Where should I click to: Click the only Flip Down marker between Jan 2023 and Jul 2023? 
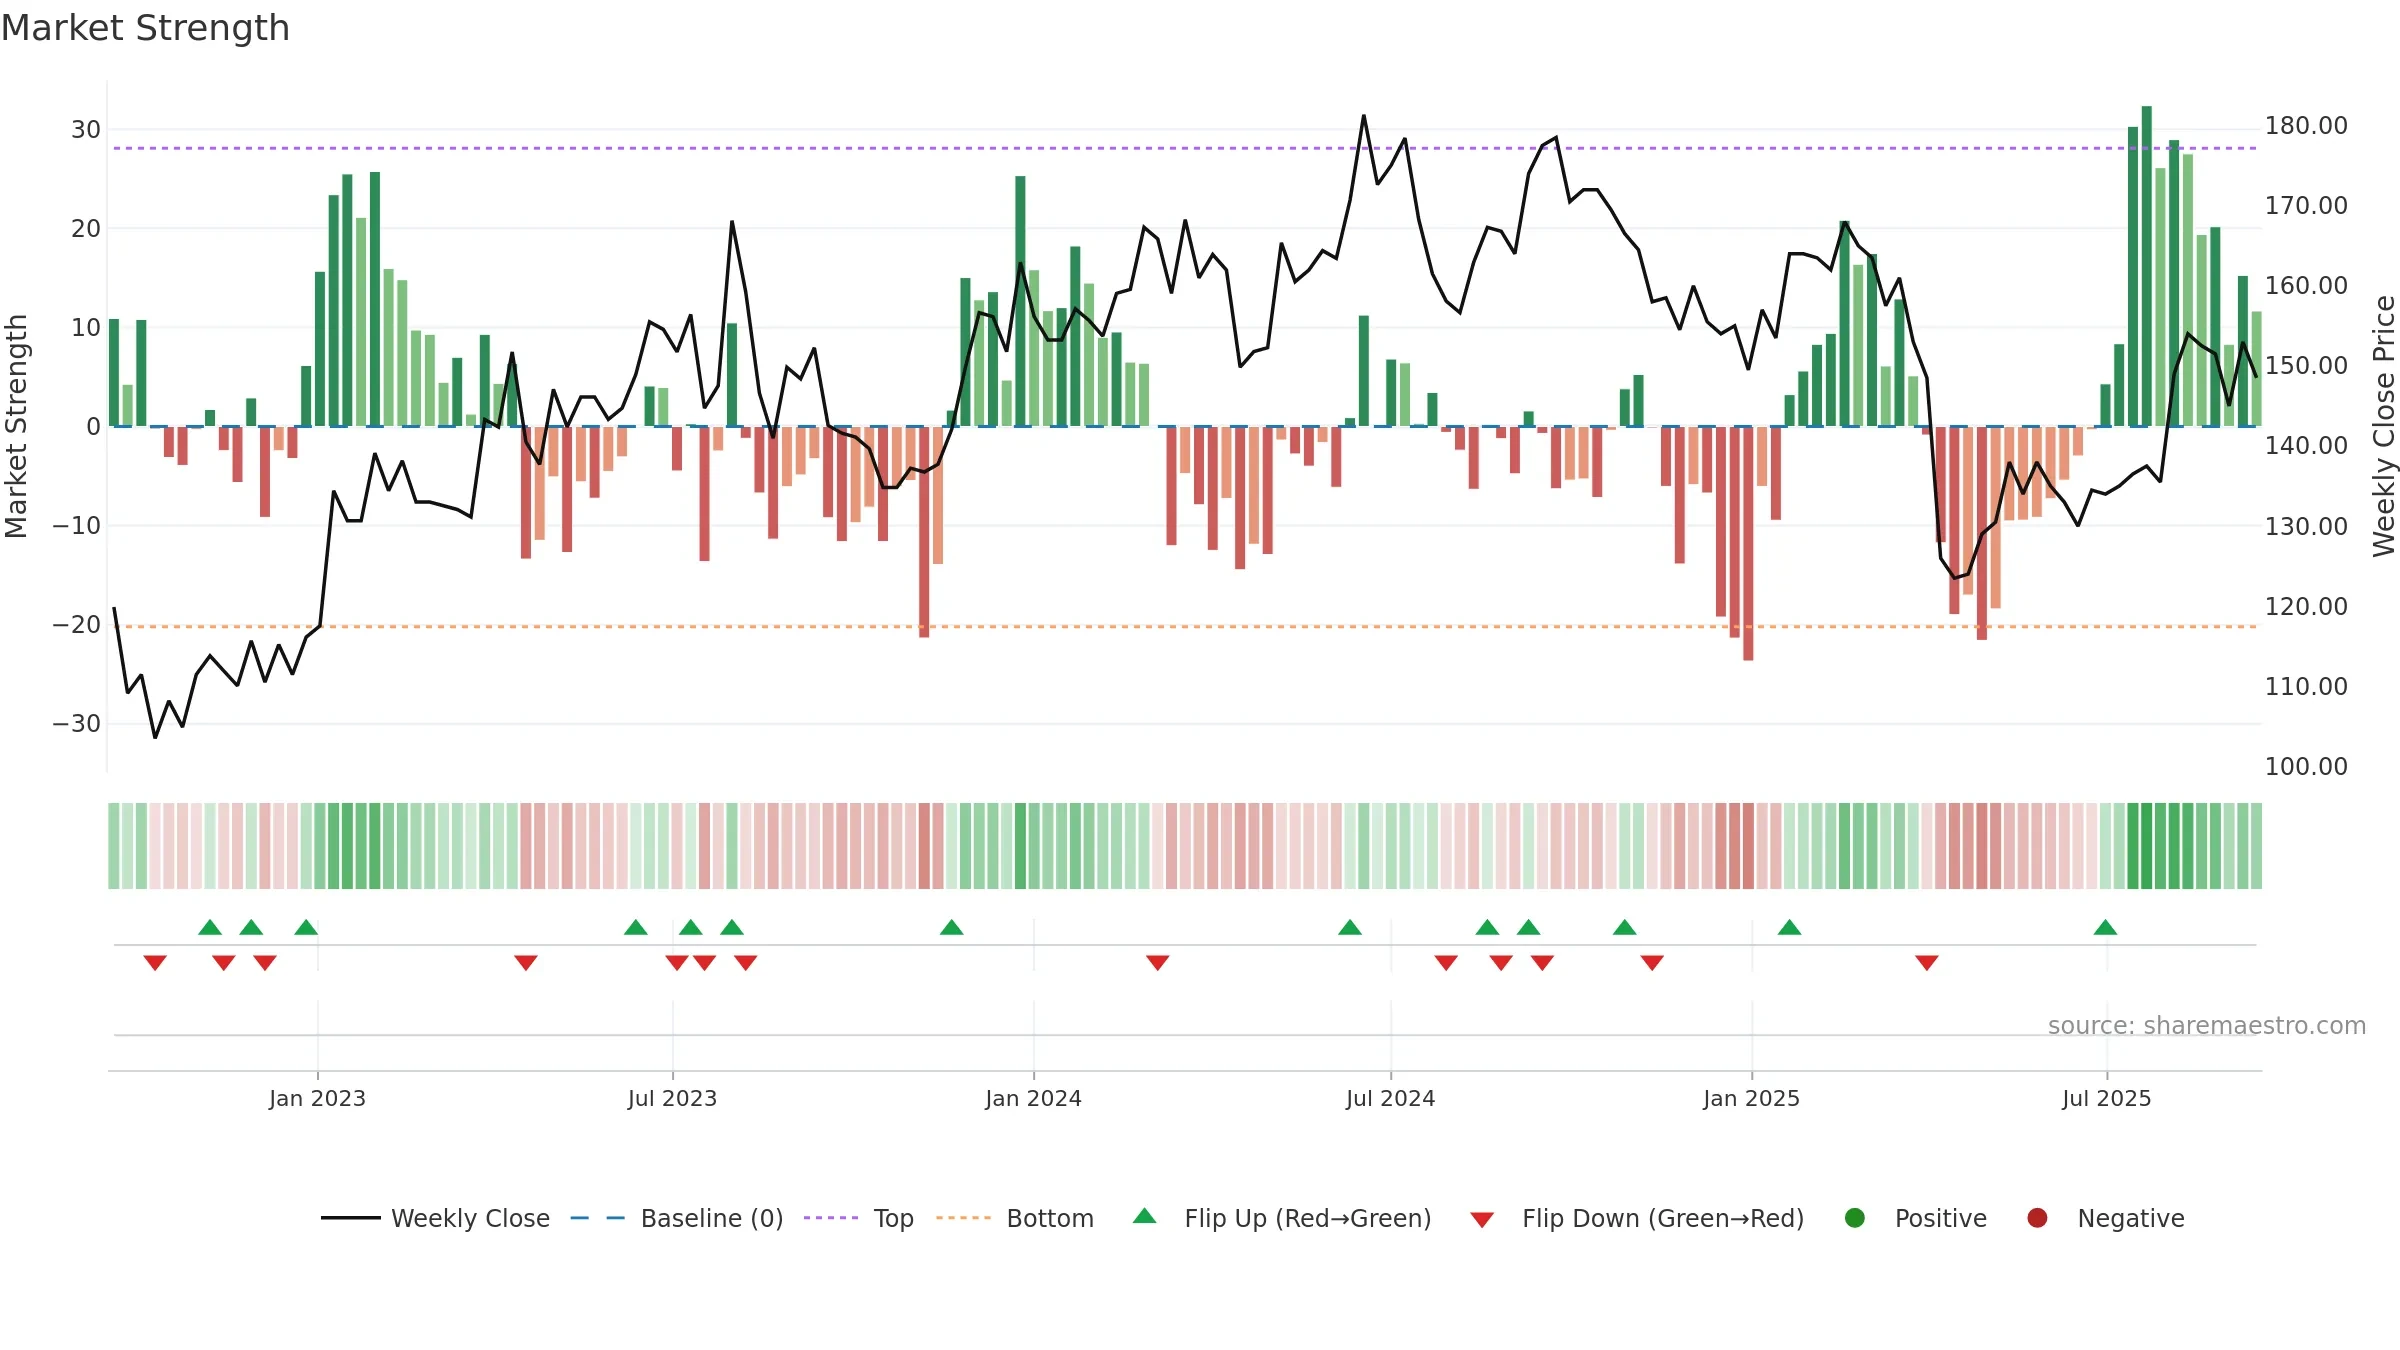pos(526,962)
